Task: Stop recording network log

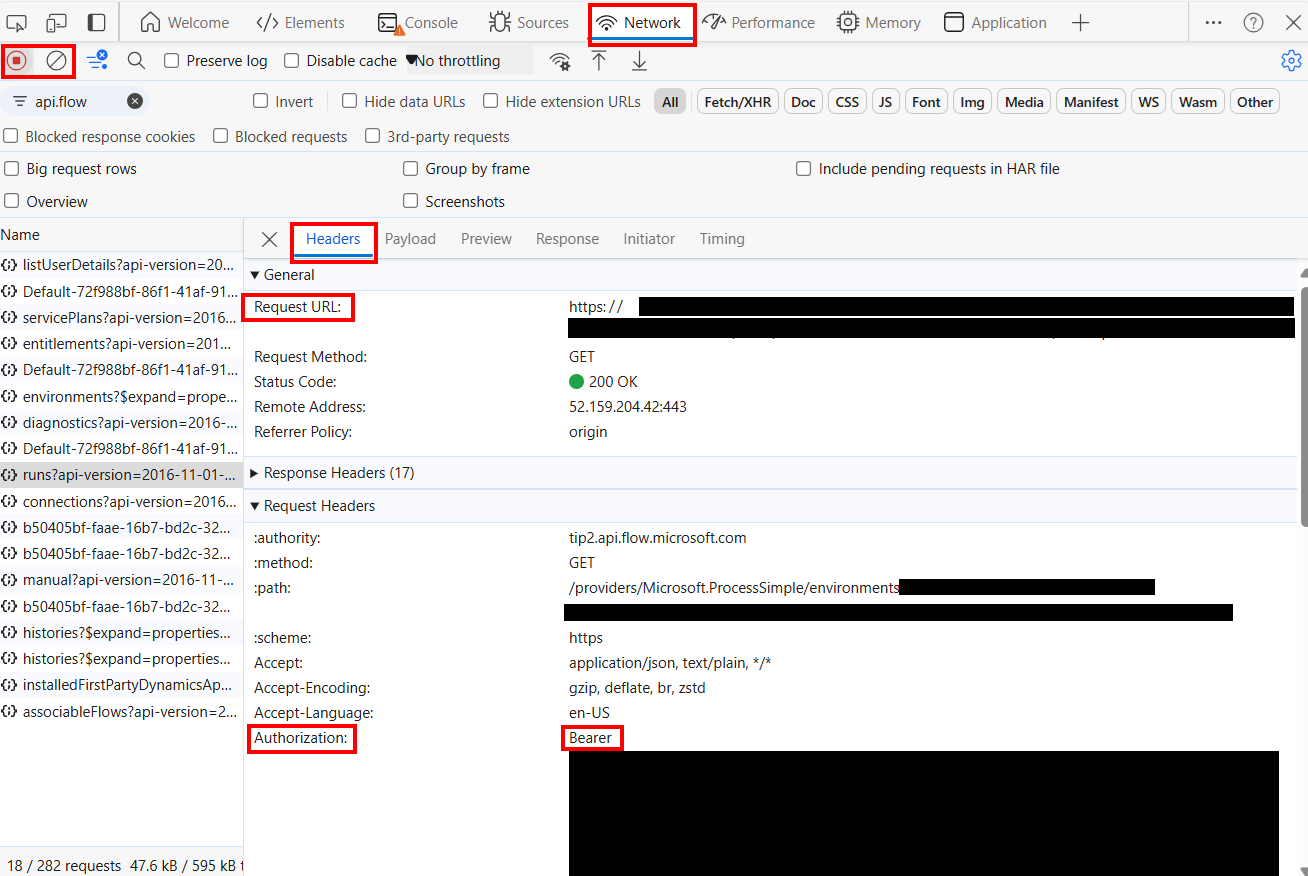Action: 17,60
